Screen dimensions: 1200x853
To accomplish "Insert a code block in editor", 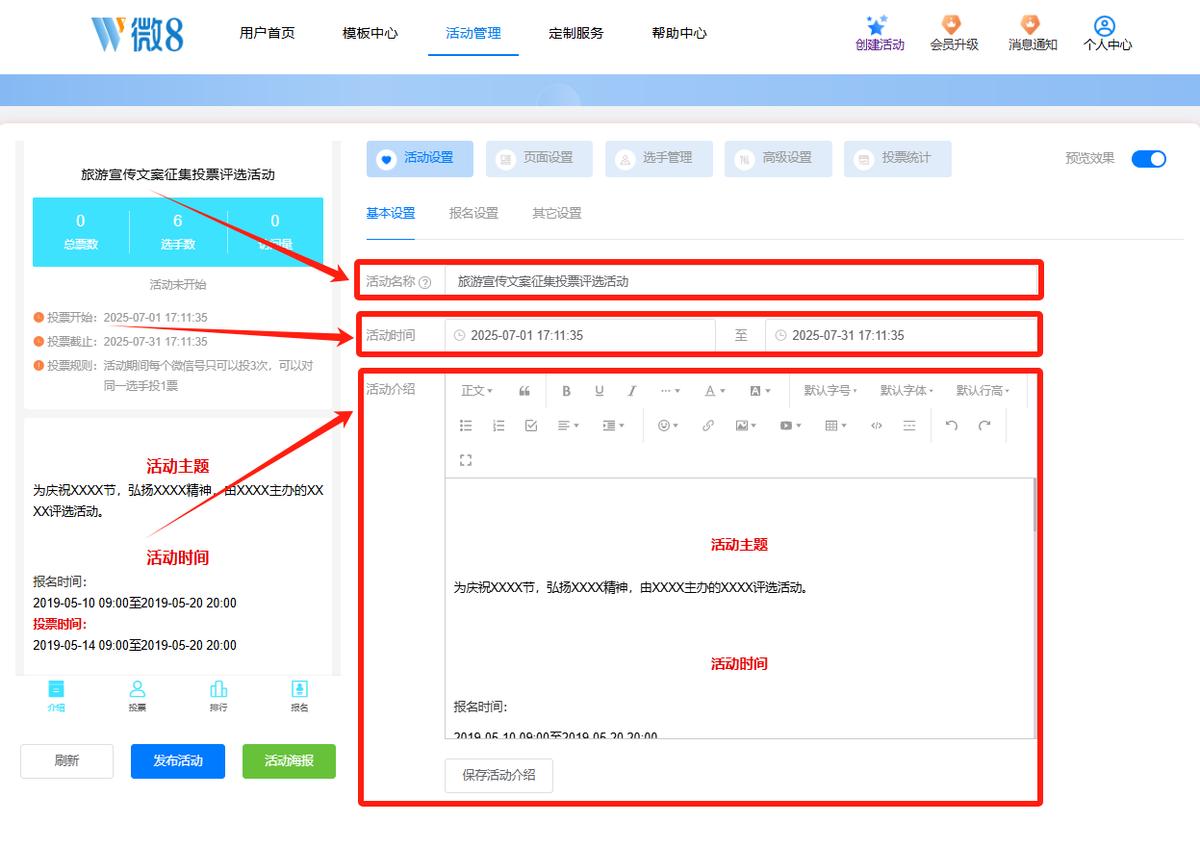I will (877, 425).
